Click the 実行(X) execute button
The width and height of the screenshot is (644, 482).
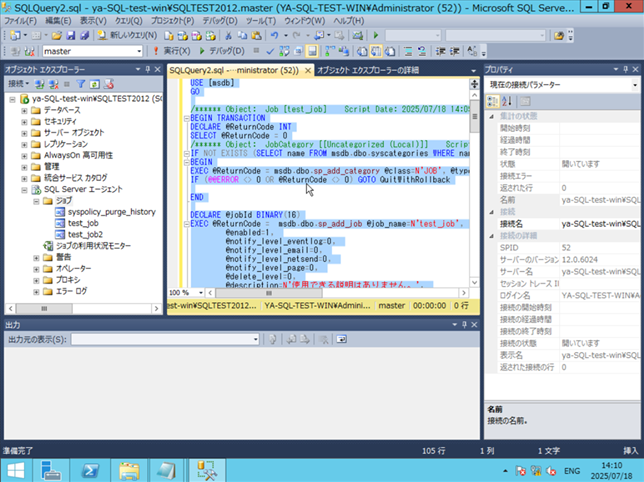click(x=172, y=51)
